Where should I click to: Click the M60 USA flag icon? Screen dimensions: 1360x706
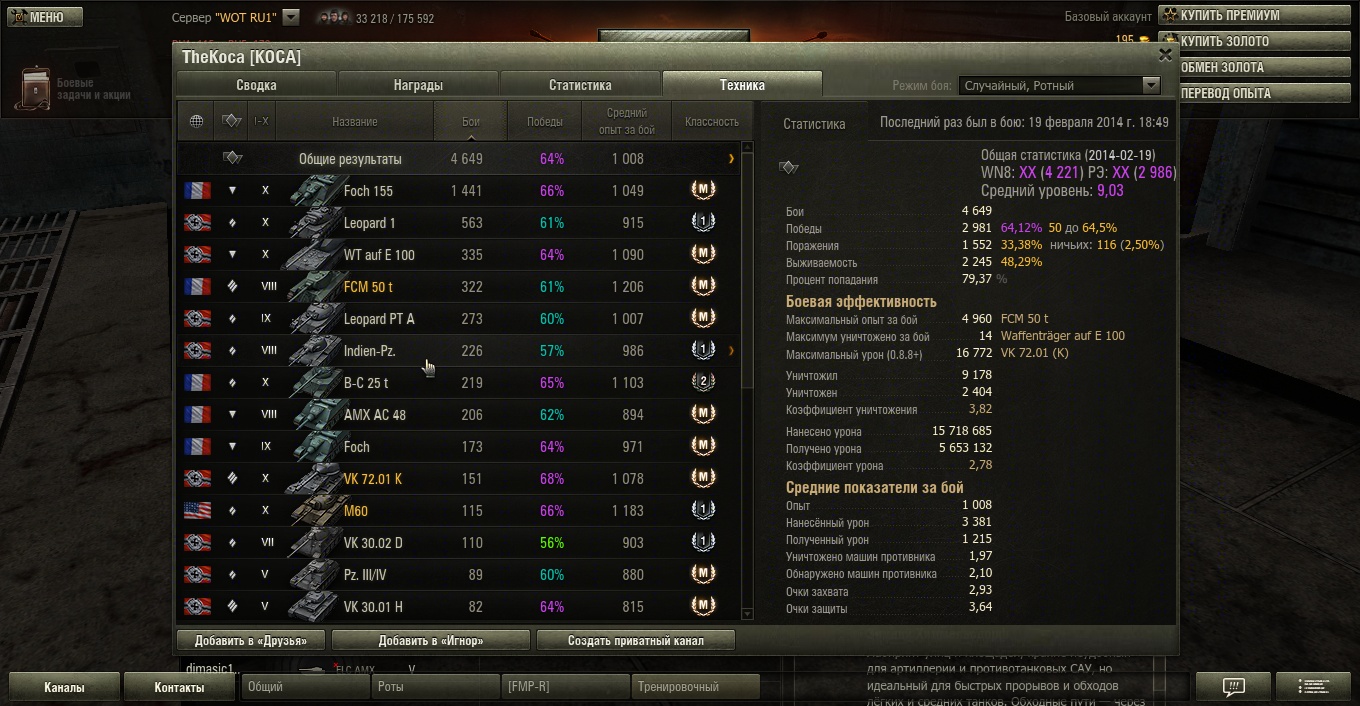[197, 511]
